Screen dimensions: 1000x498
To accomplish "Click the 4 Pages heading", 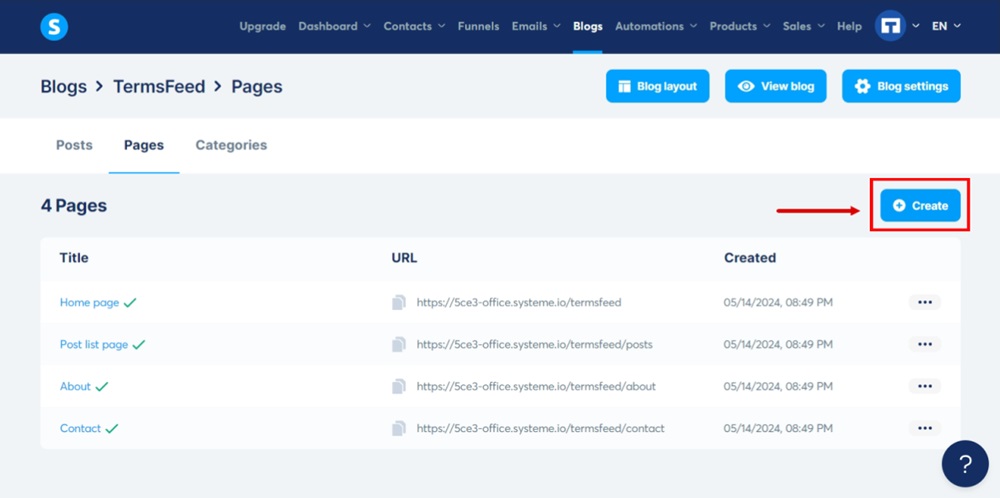I will pos(74,206).
